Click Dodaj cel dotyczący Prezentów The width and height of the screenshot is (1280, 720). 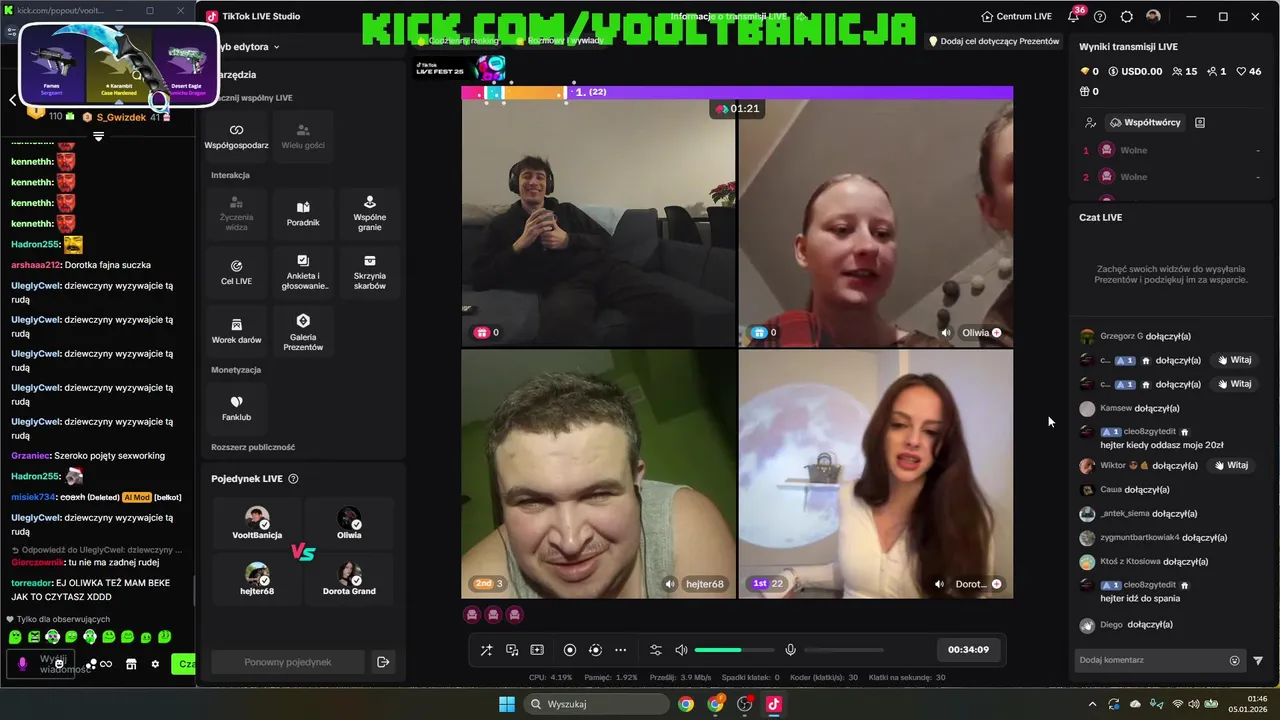coord(993,41)
